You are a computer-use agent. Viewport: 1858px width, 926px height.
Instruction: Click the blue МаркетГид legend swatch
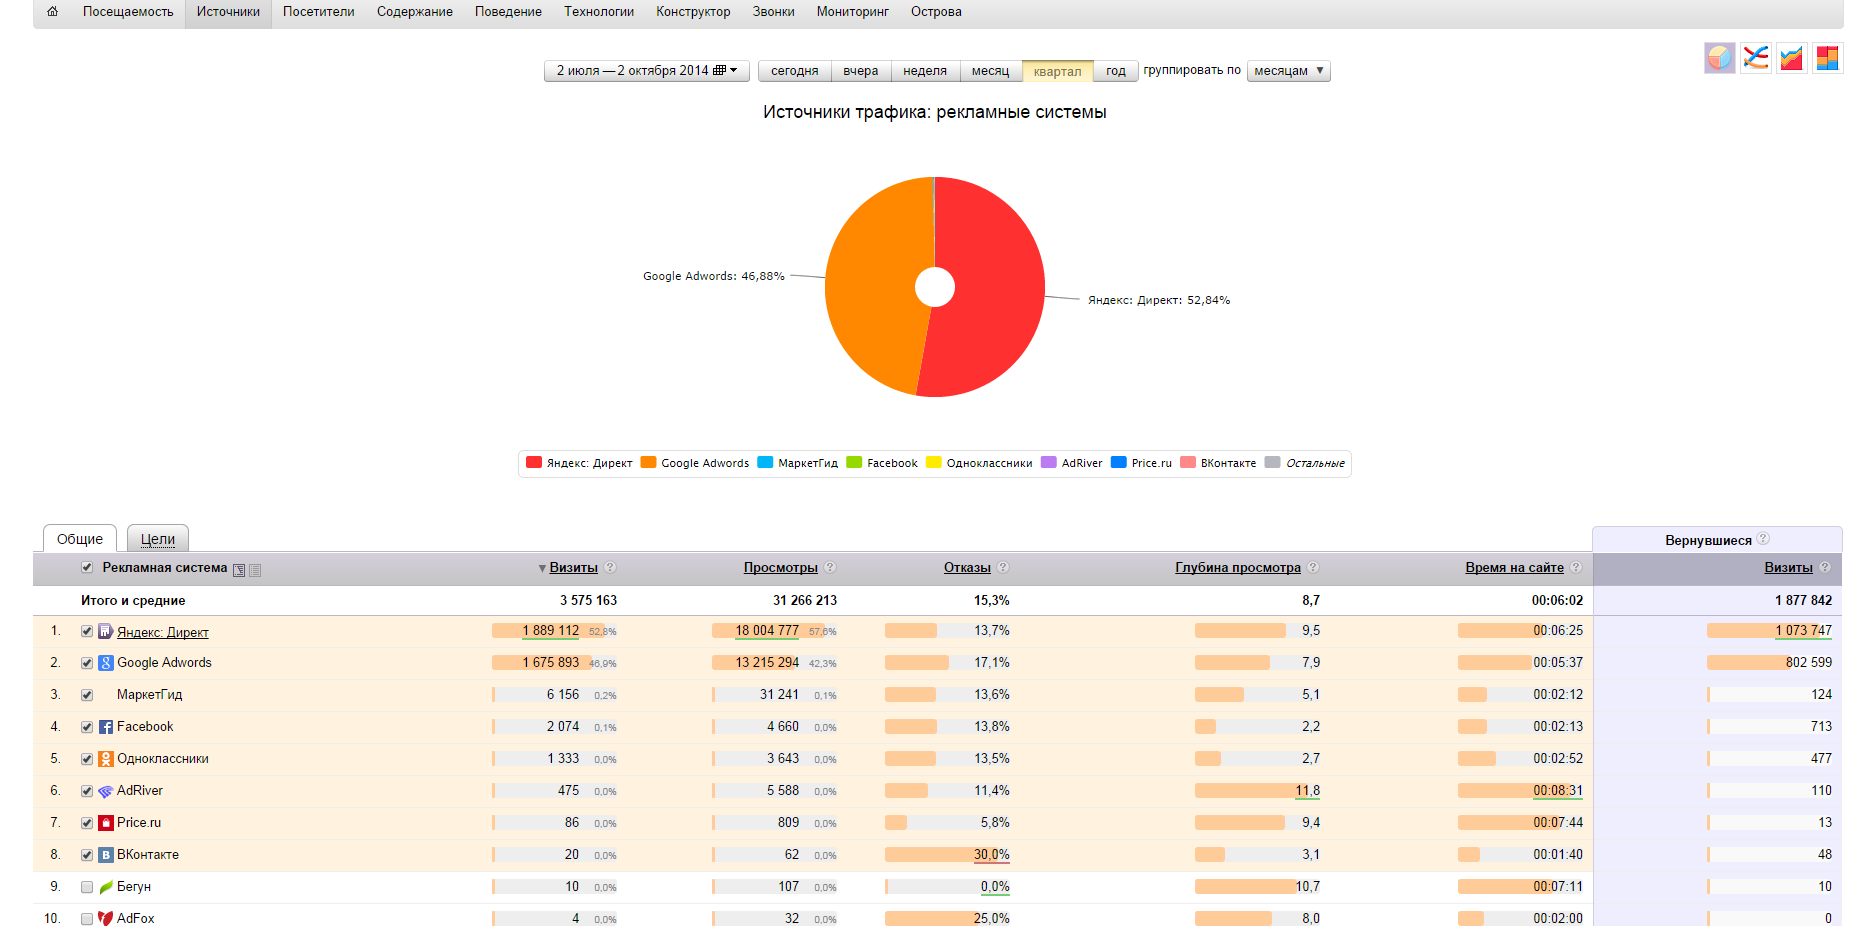(765, 462)
